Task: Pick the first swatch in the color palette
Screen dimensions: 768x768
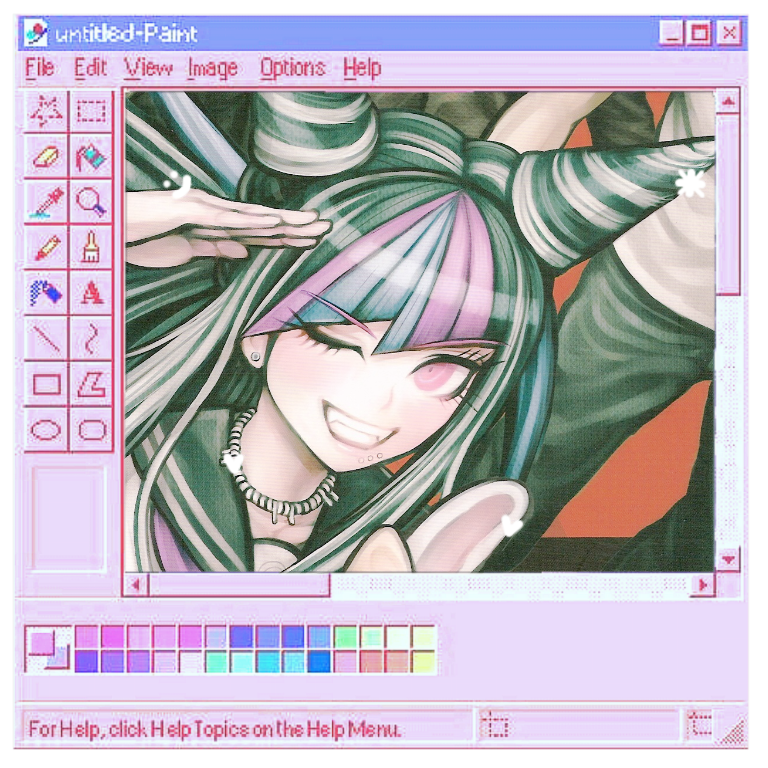Action: point(87,637)
